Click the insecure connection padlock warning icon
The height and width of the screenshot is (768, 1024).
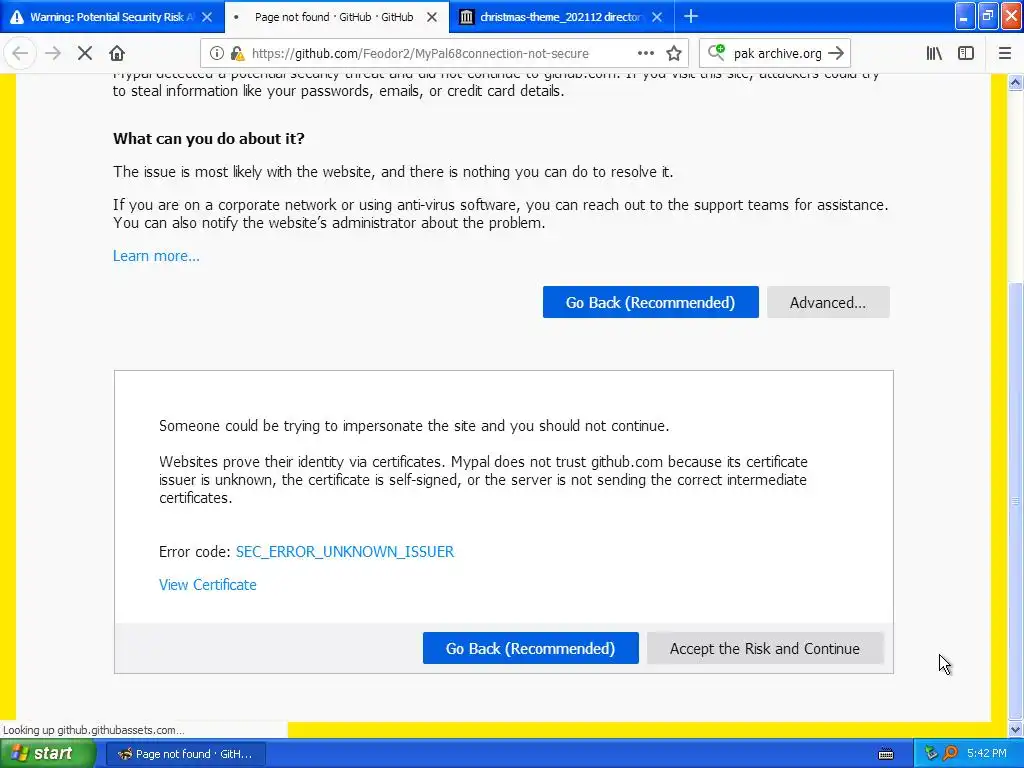click(x=237, y=54)
